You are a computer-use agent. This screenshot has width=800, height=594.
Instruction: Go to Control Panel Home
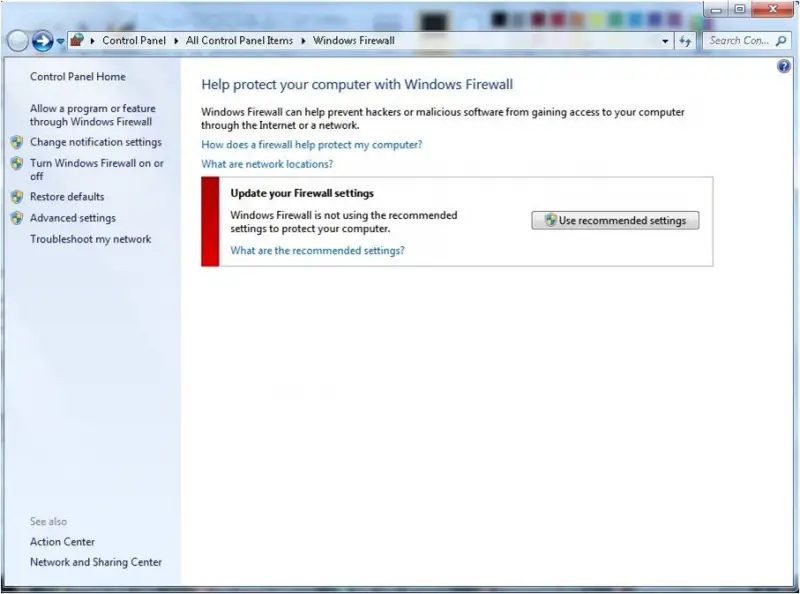click(x=78, y=77)
